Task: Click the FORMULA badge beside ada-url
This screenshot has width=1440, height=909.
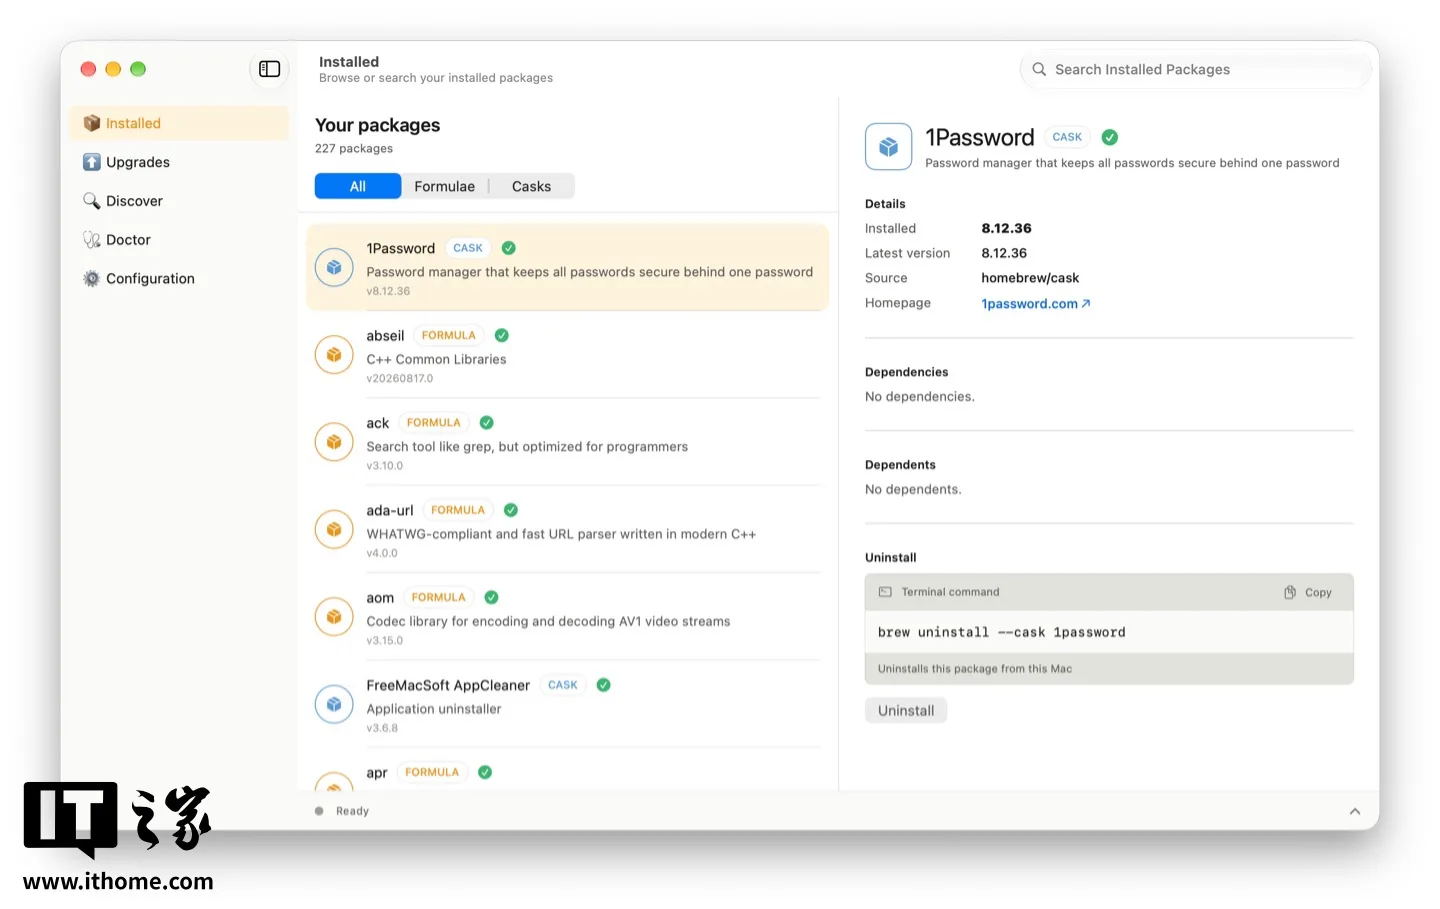Action: (458, 510)
